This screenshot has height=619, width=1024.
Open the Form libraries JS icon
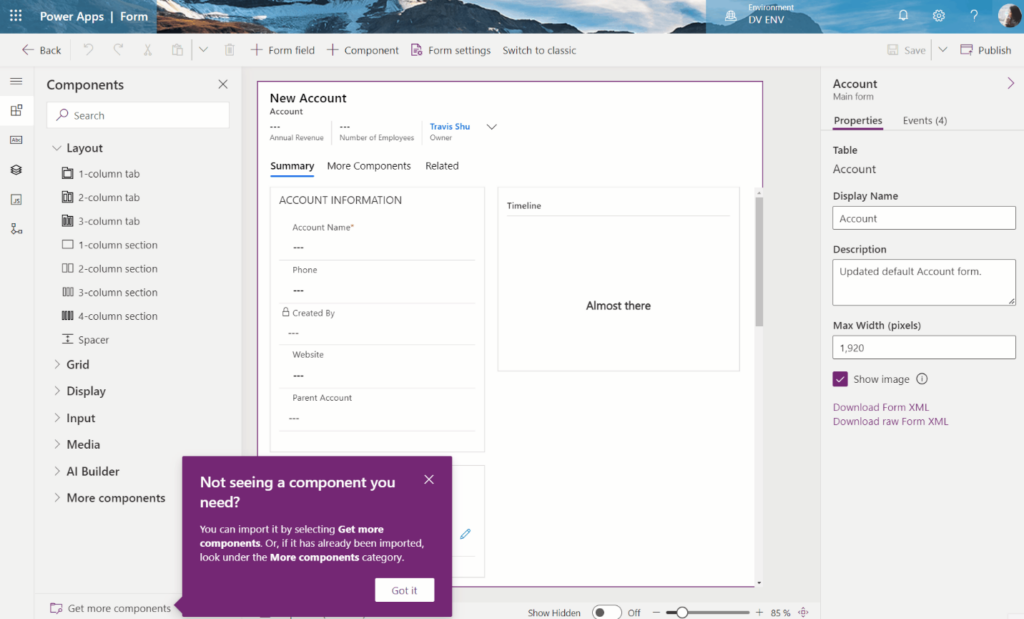pos(16,199)
